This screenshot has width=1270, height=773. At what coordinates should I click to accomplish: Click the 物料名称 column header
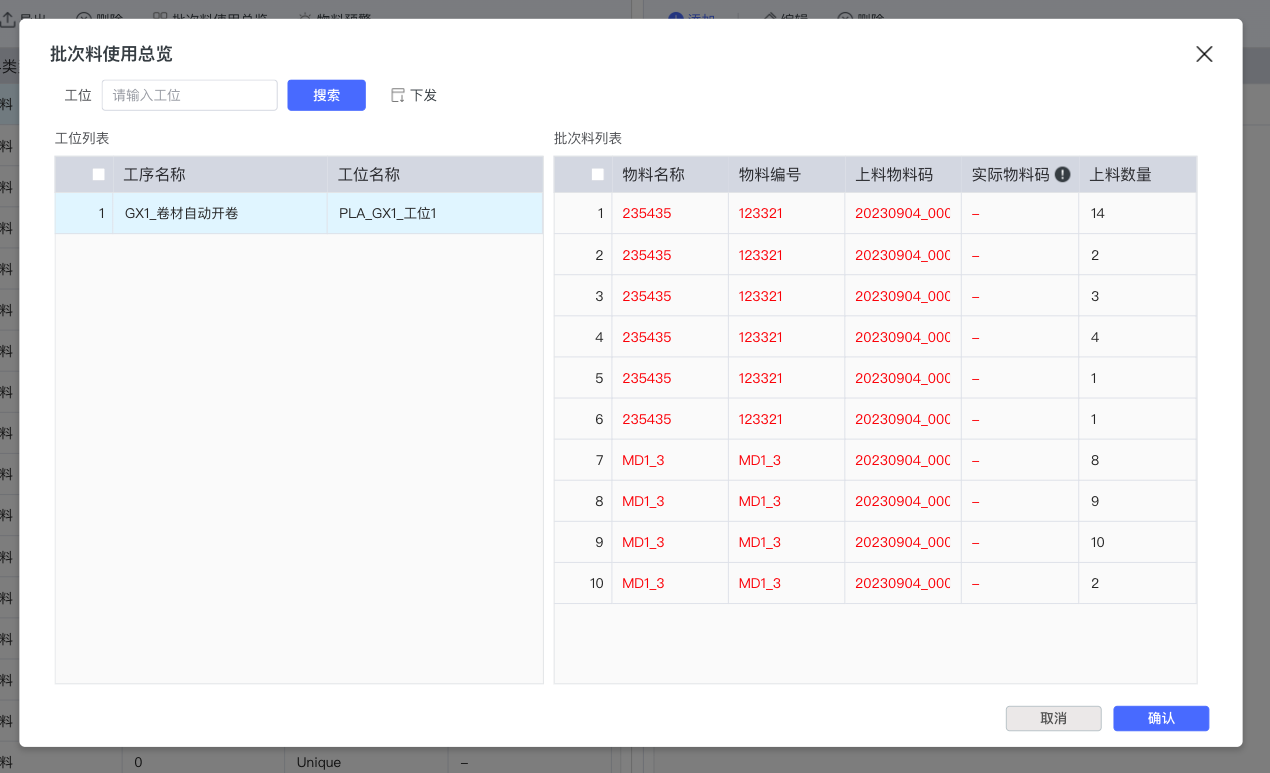(653, 174)
